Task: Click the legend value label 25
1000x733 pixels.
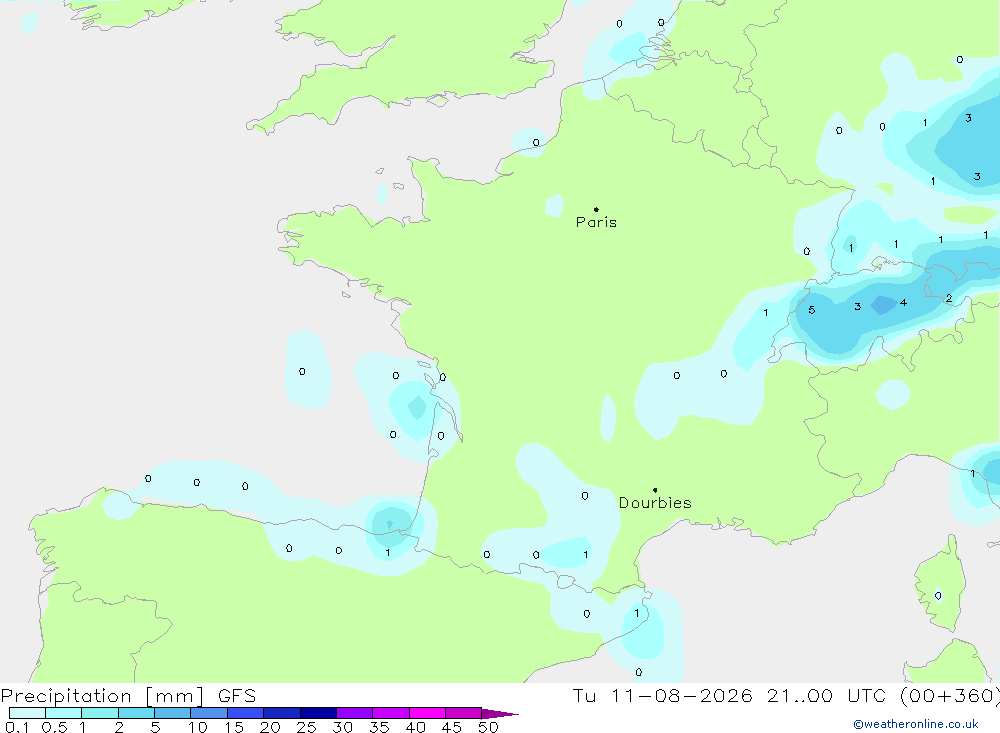Action: click(x=306, y=727)
